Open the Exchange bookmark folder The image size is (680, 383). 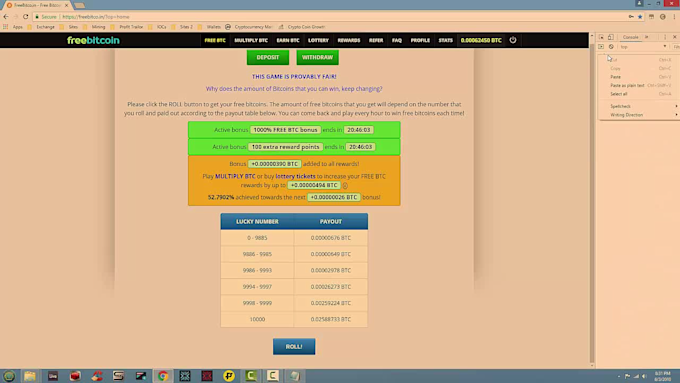click(42, 26)
